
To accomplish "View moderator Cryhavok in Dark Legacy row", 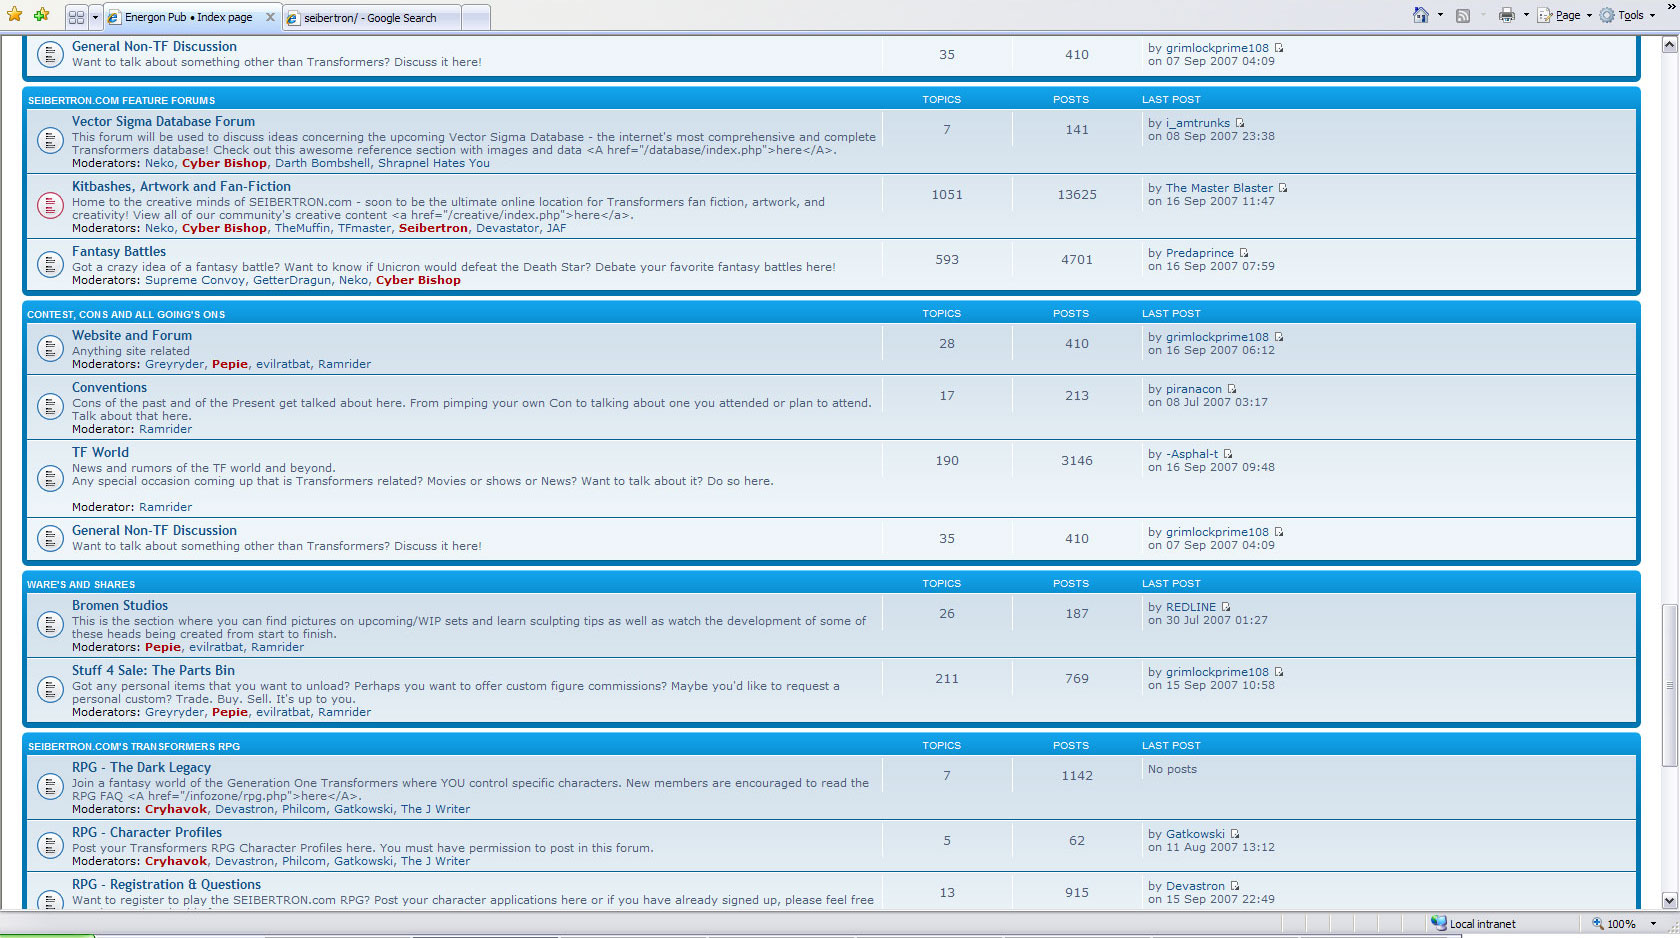I will tap(176, 809).
